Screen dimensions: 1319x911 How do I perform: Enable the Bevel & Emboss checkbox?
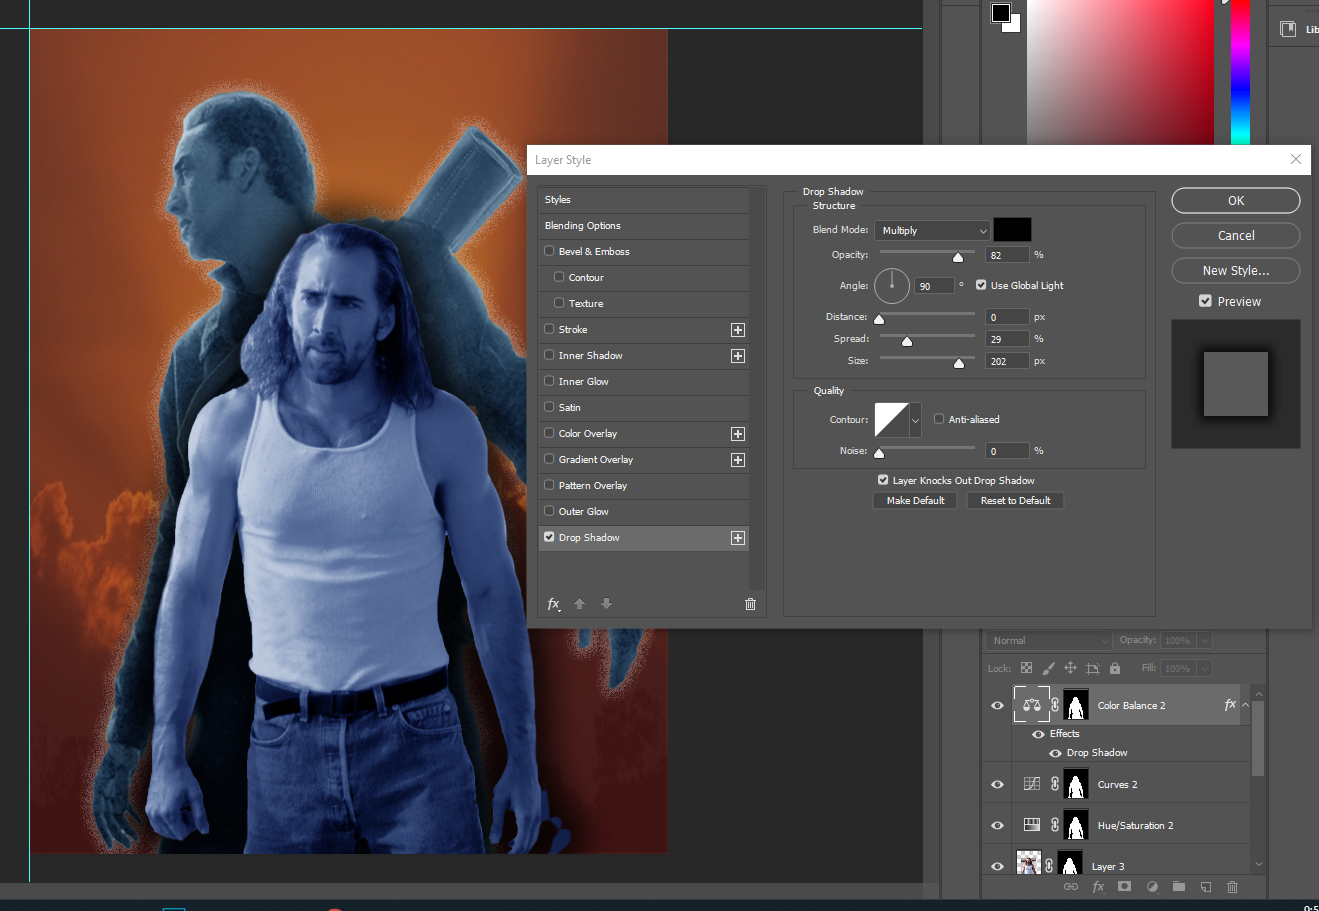[549, 251]
